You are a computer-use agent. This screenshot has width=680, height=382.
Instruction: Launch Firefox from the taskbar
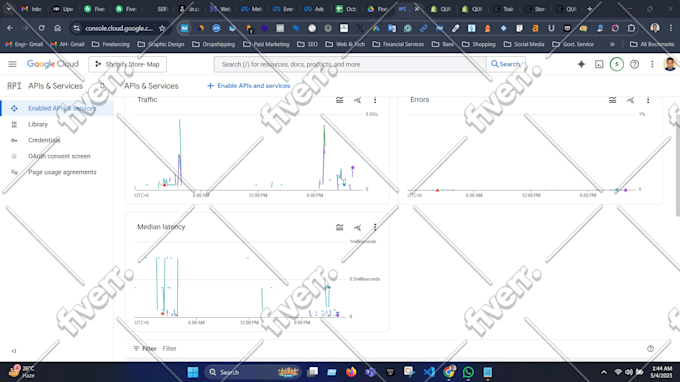tap(351, 372)
